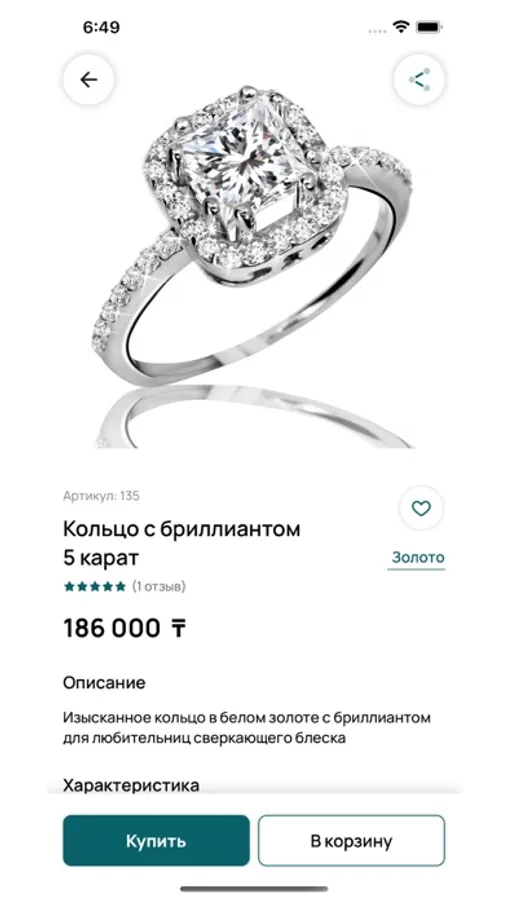Image resolution: width=507 pixels, height=900 pixels.
Task: Toggle the heart favorite icon
Action: 421,508
